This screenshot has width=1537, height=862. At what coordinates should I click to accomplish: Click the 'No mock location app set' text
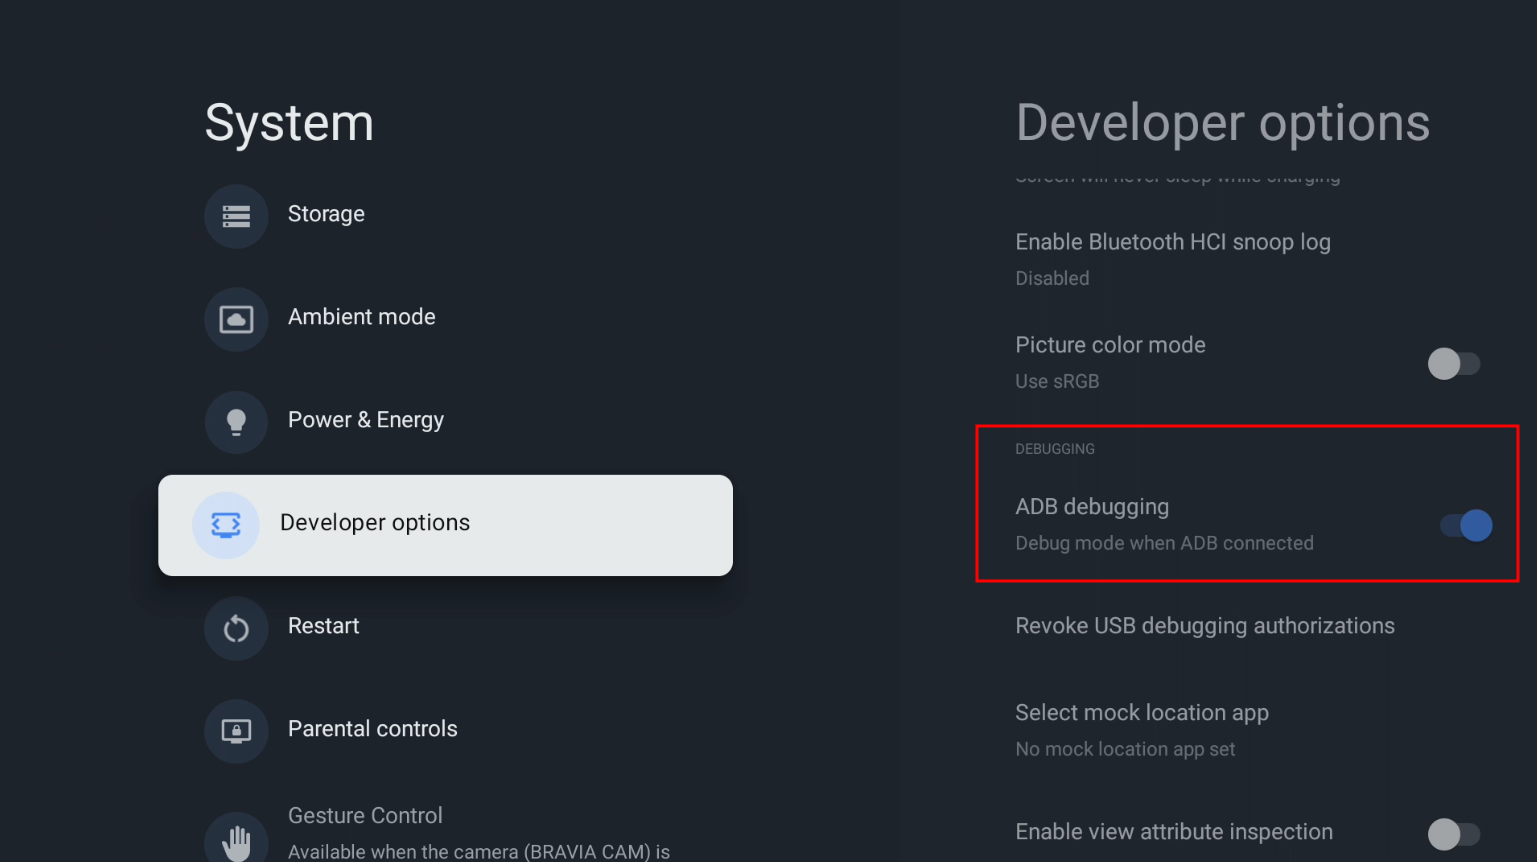(x=1125, y=749)
